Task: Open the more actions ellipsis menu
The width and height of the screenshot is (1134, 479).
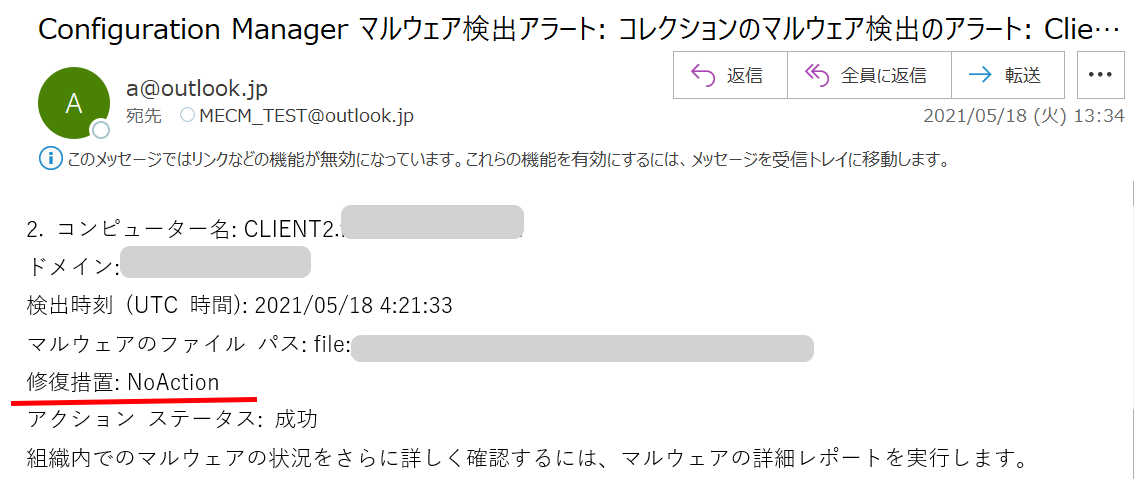Action: 1100,75
